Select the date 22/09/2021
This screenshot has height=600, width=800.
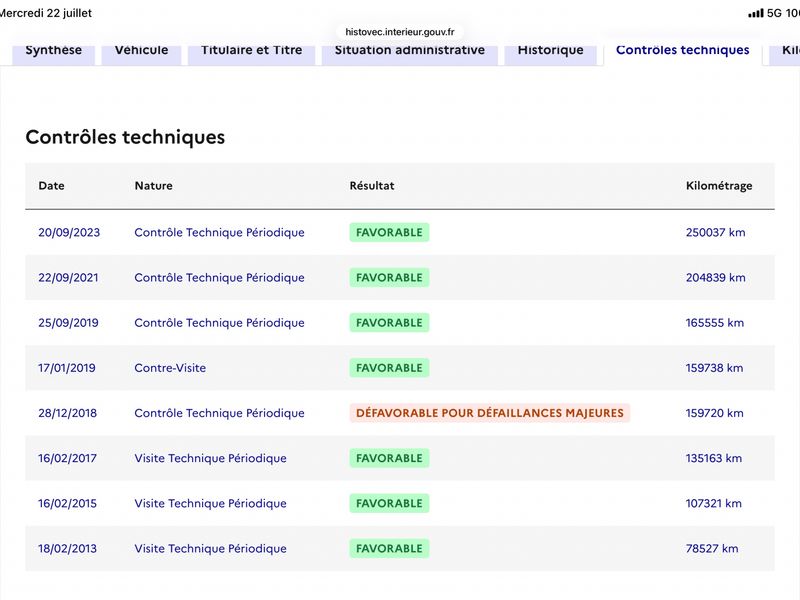[x=68, y=278]
